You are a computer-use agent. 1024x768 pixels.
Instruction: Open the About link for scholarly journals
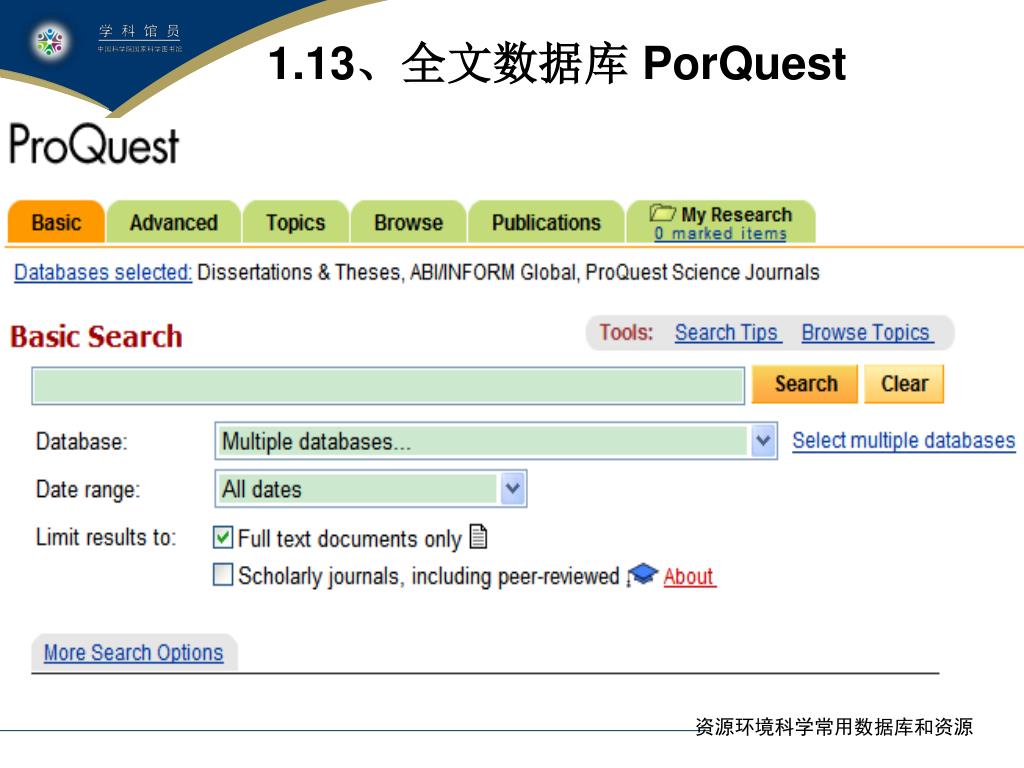click(x=688, y=577)
